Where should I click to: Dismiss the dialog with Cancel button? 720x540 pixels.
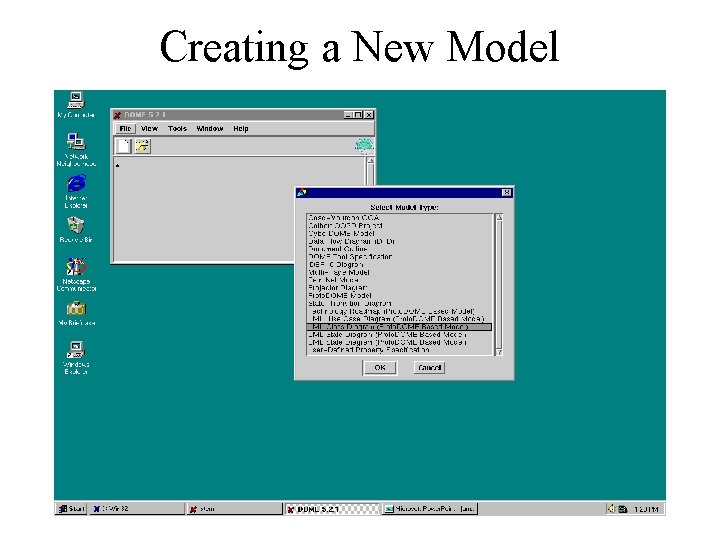pos(429,367)
